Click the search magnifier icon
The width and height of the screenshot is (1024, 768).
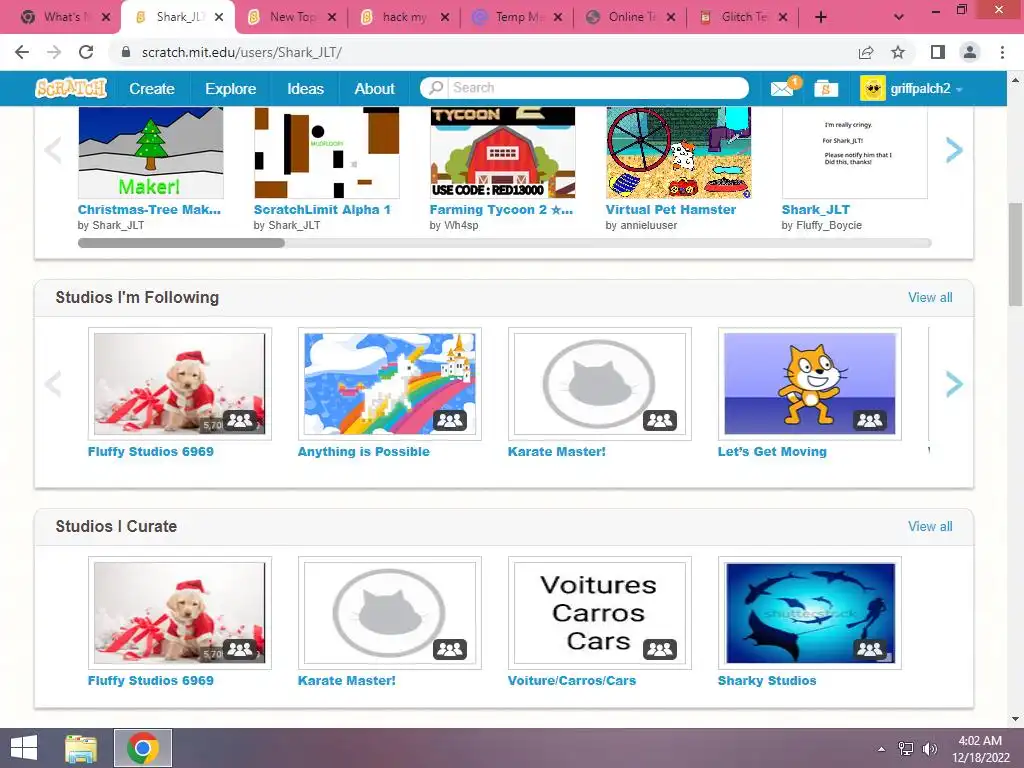(x=436, y=88)
